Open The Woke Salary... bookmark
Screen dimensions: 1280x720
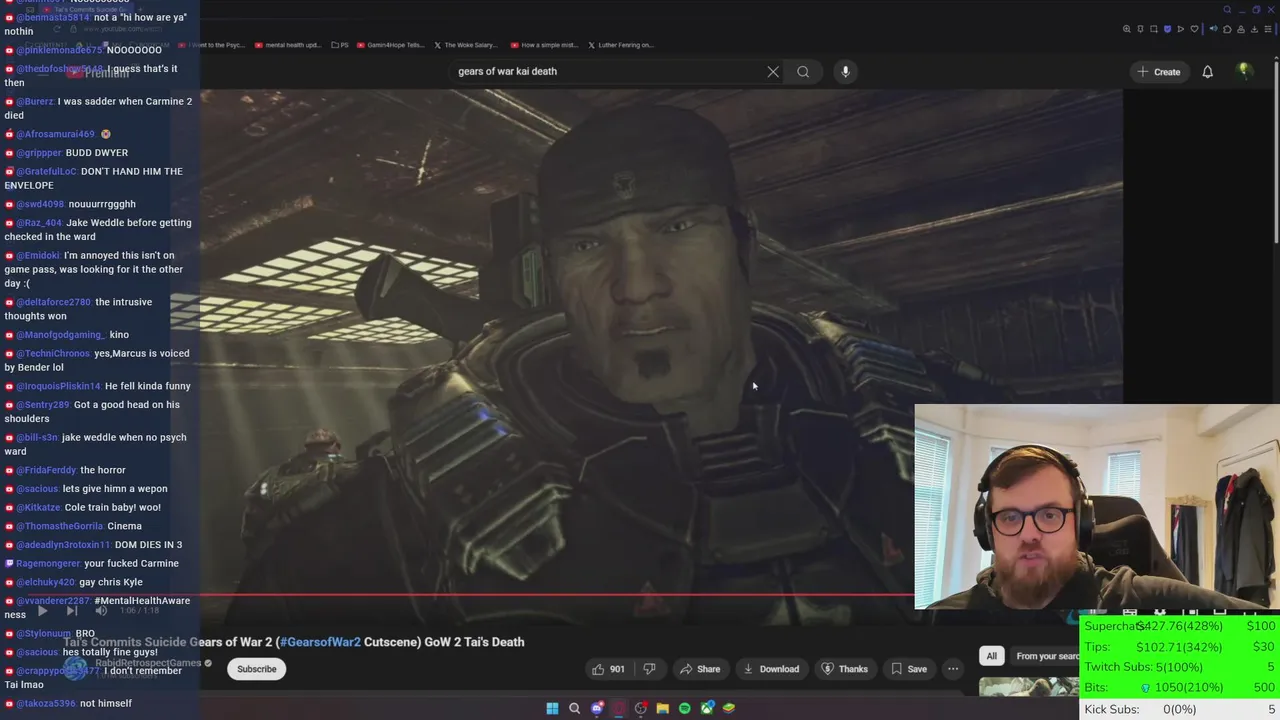click(x=465, y=45)
